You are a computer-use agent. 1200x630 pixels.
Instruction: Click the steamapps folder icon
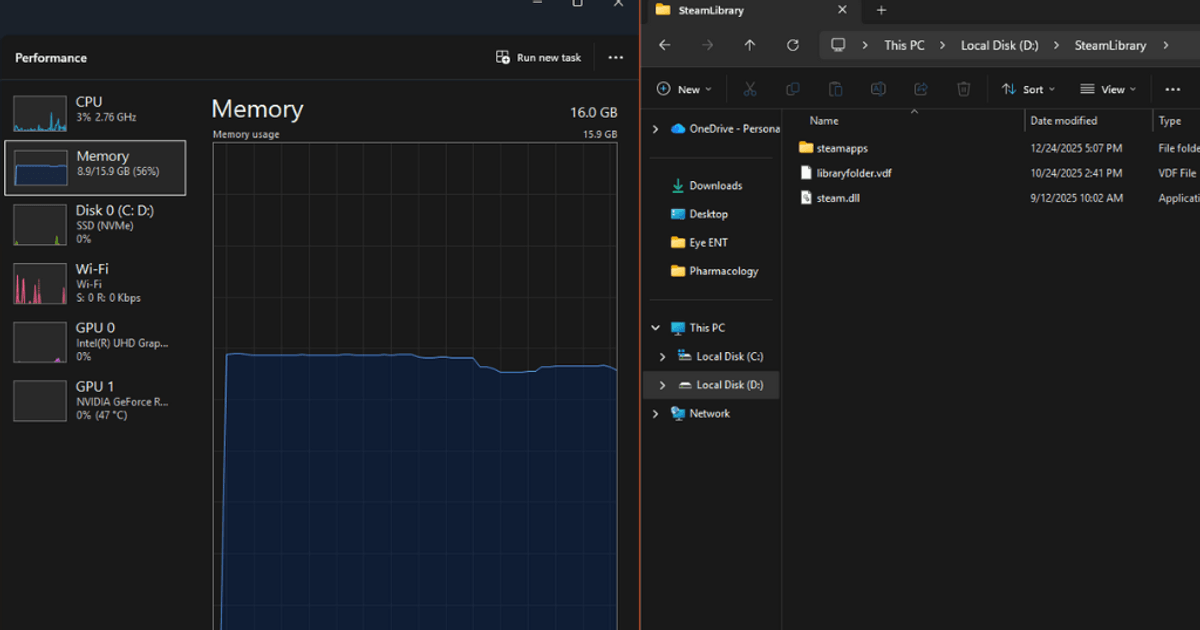(807, 148)
